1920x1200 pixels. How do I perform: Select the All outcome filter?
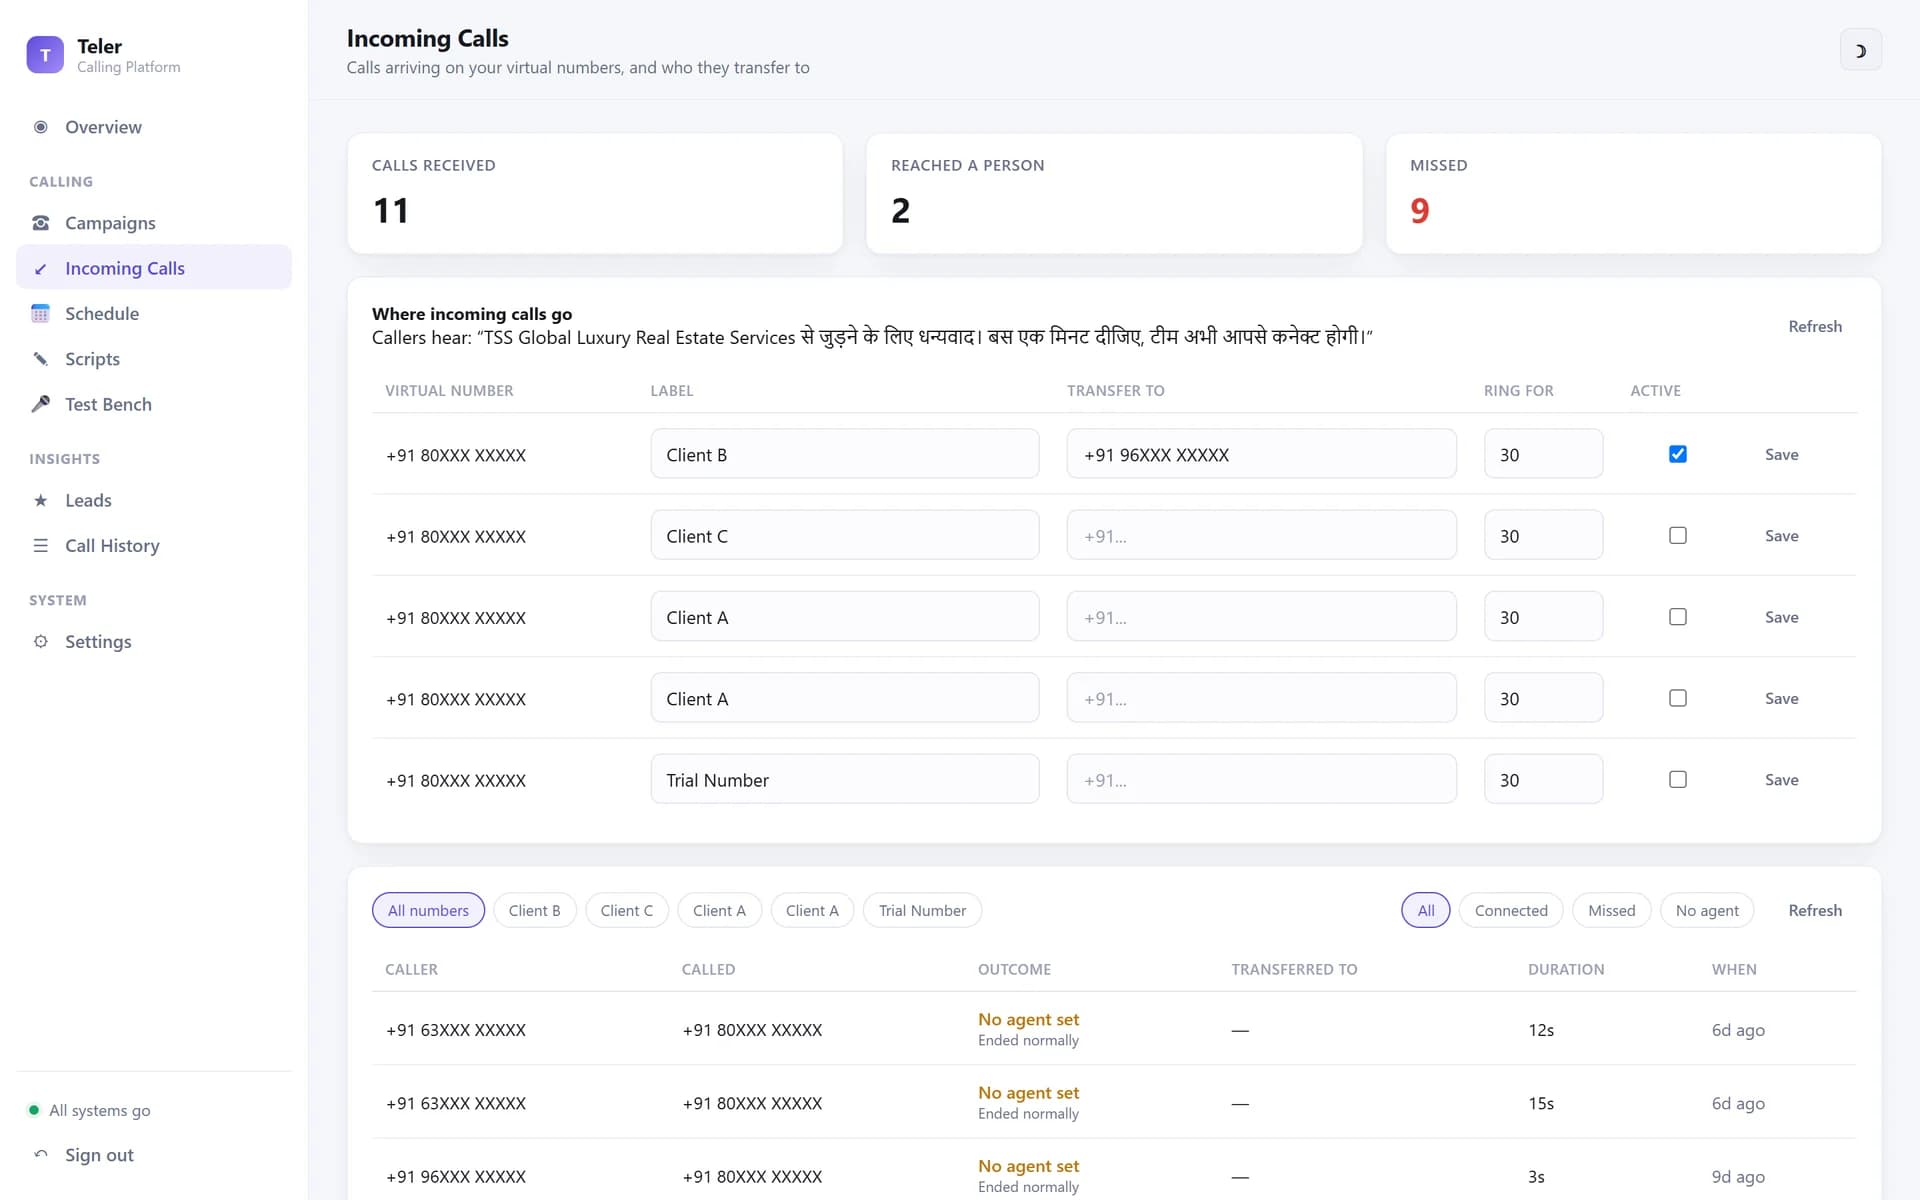pyautogui.click(x=1426, y=910)
